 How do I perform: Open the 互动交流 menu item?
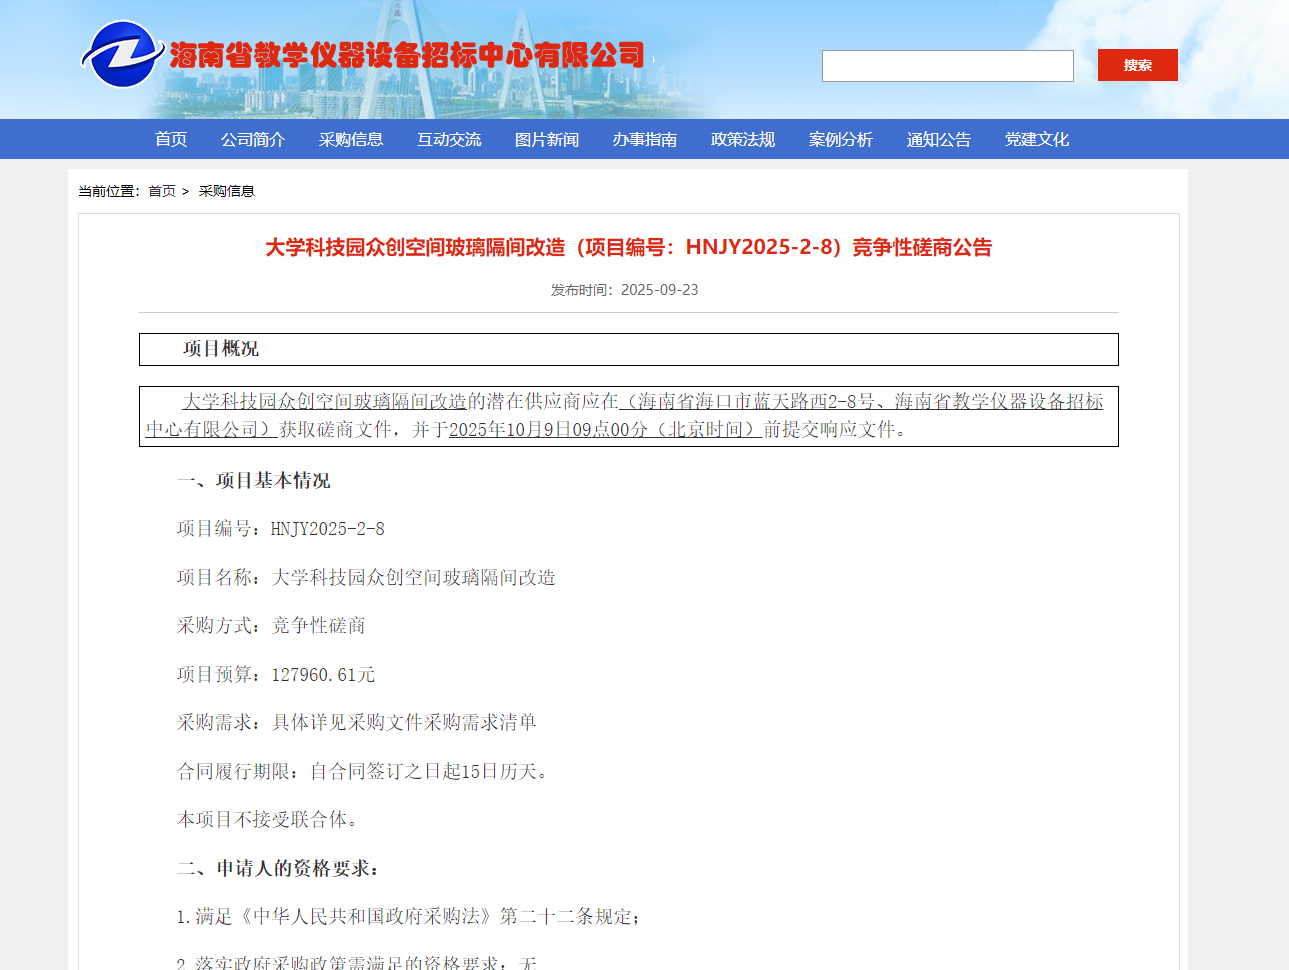(449, 139)
